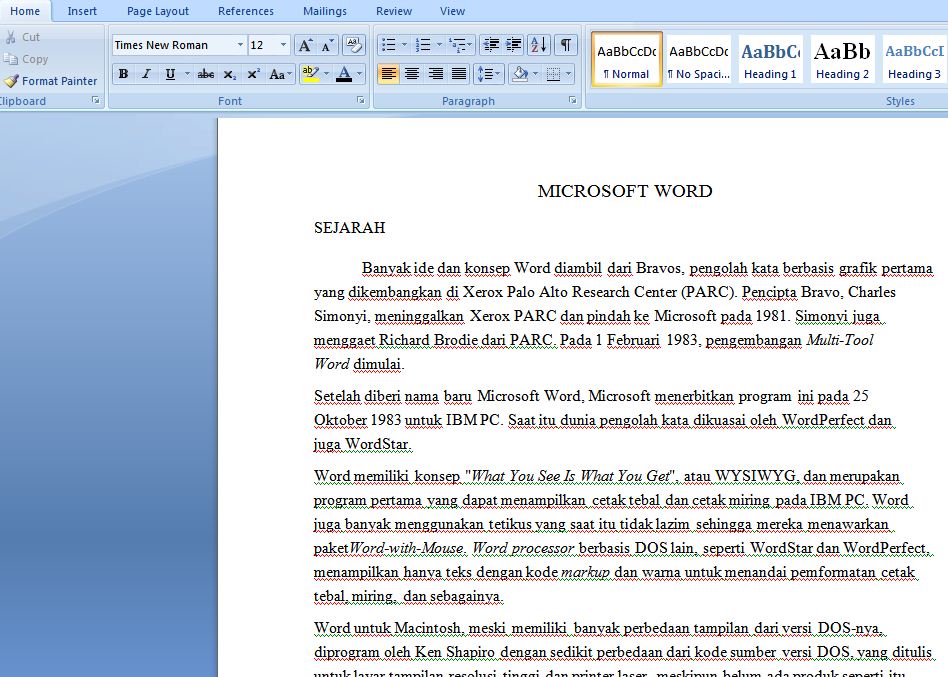The width and height of the screenshot is (948, 677).
Task: Toggle superscript formatting
Action: click(x=254, y=72)
